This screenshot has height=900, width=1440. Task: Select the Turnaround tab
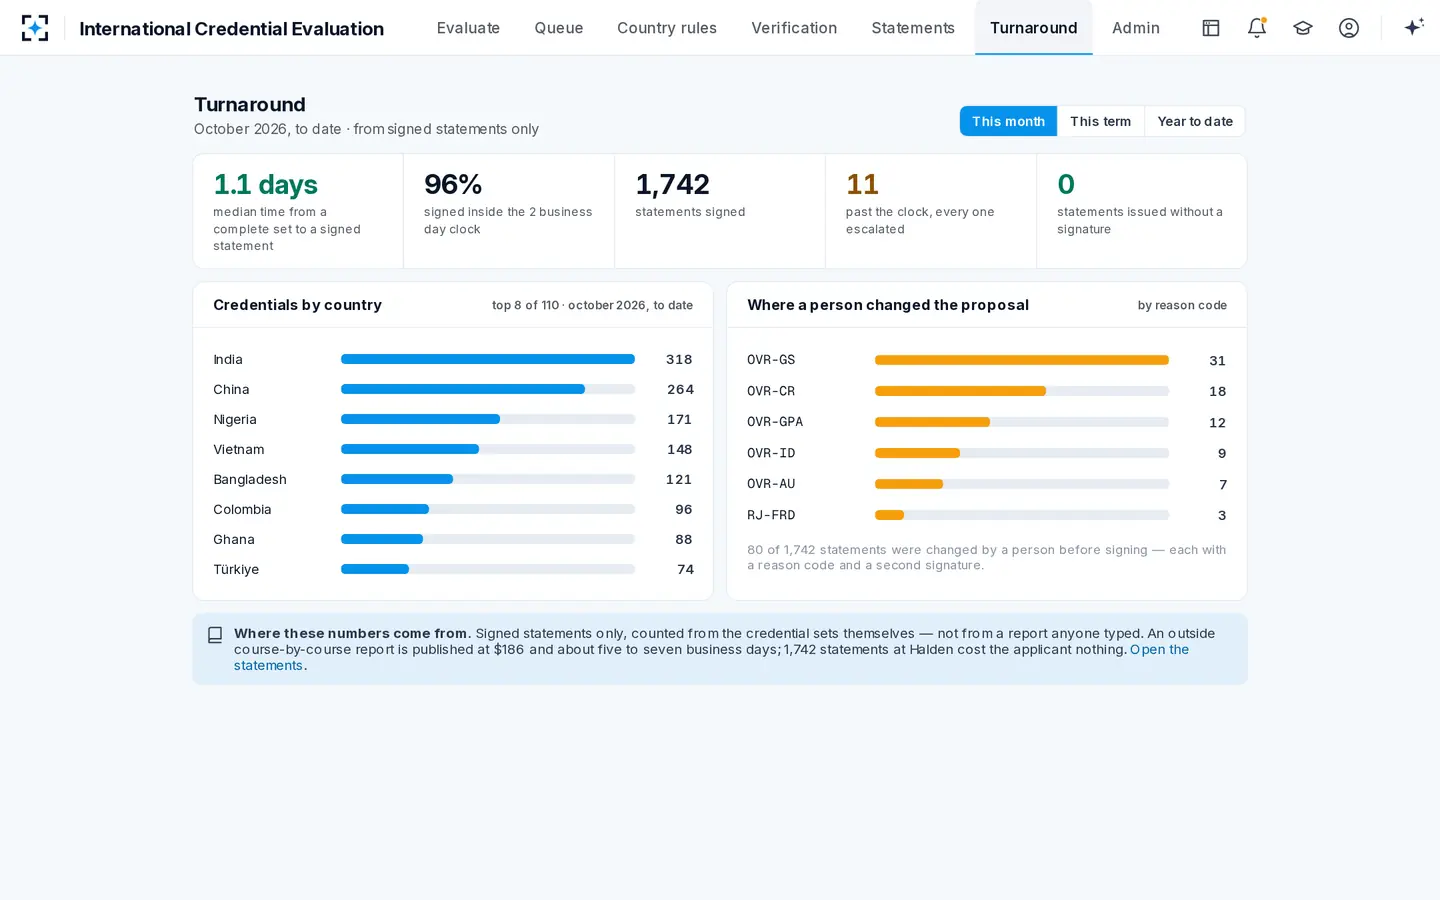tap(1034, 28)
